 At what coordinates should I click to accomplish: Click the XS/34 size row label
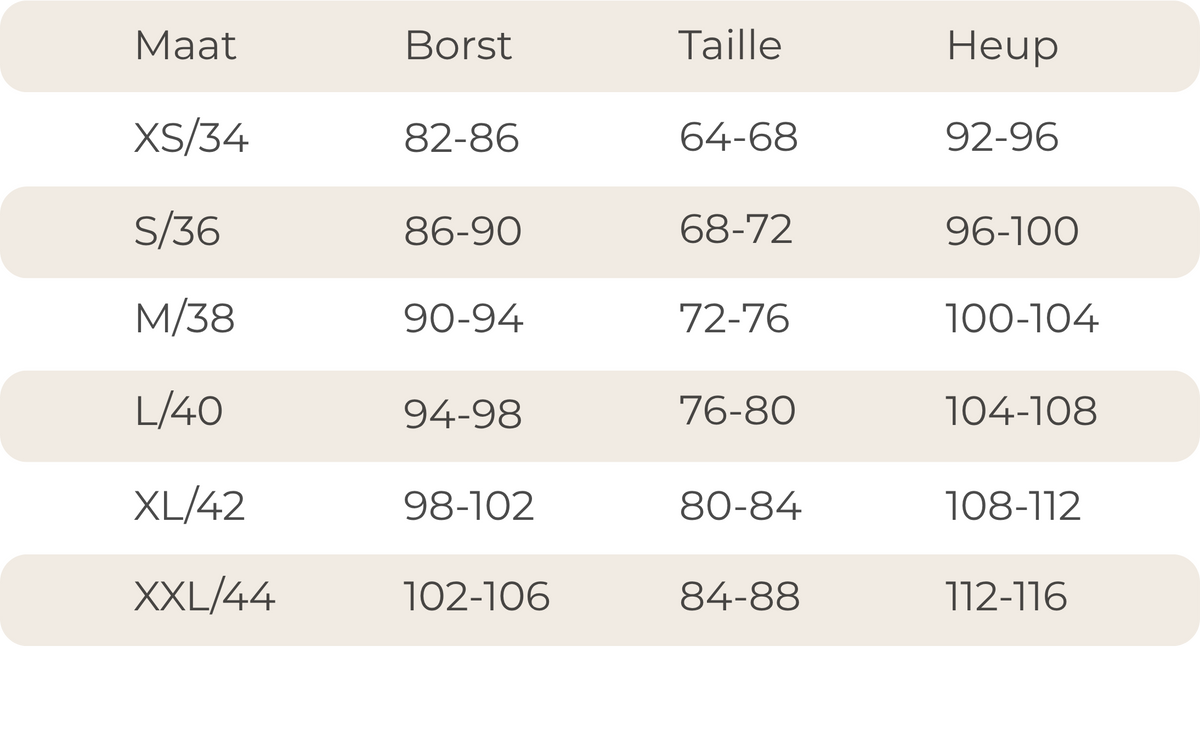(x=191, y=138)
